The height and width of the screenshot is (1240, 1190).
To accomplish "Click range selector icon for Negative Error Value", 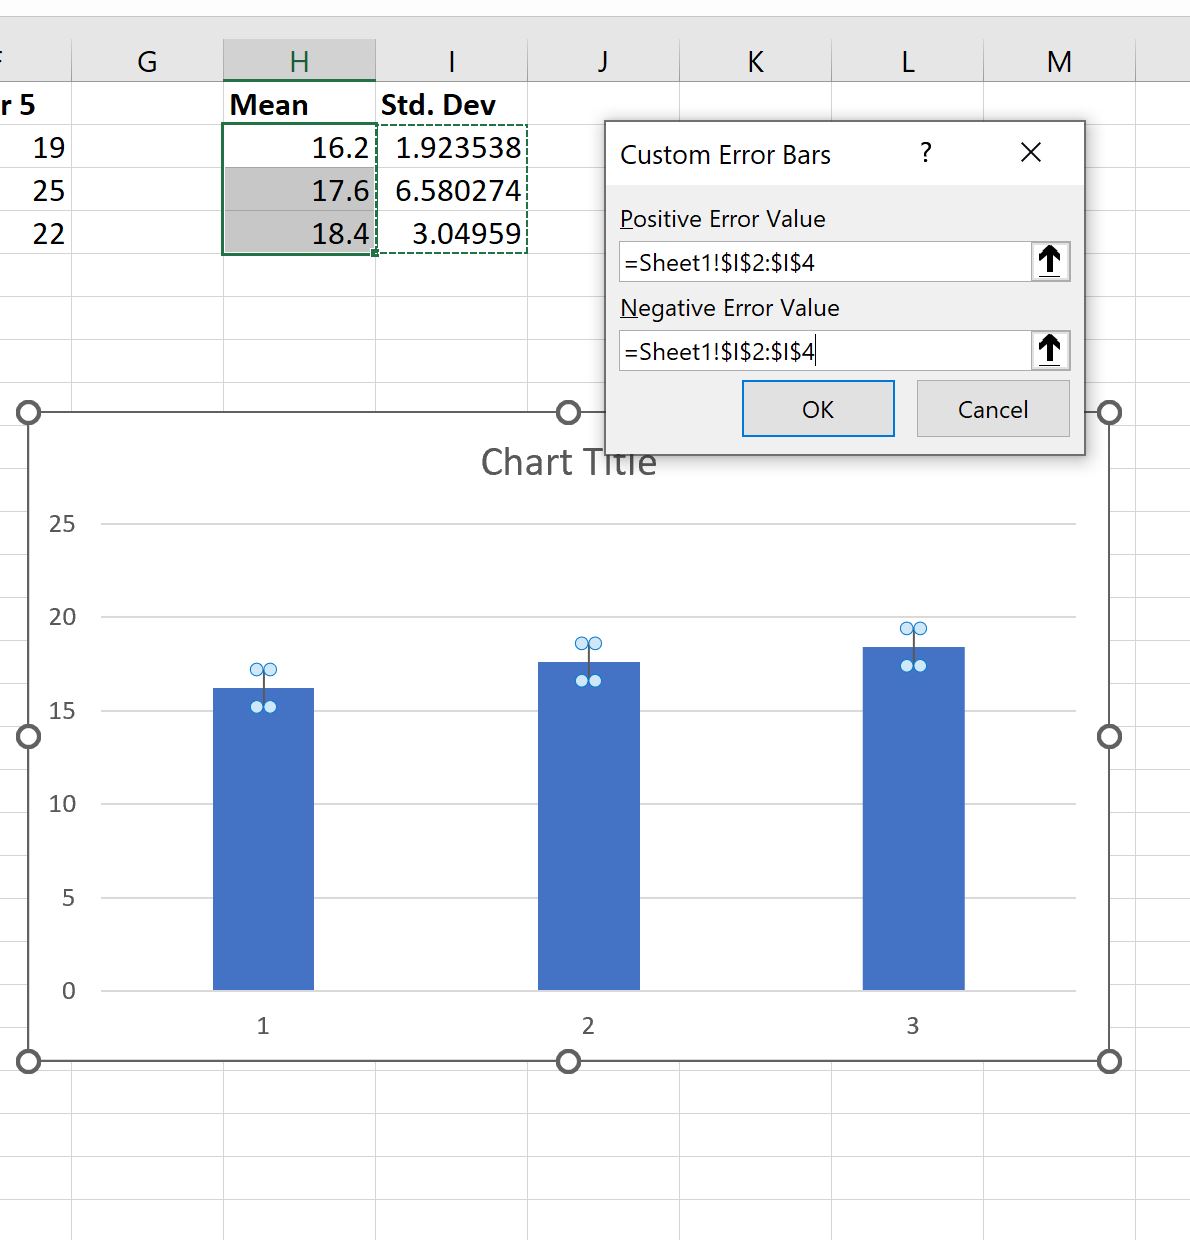I will tap(1049, 351).
